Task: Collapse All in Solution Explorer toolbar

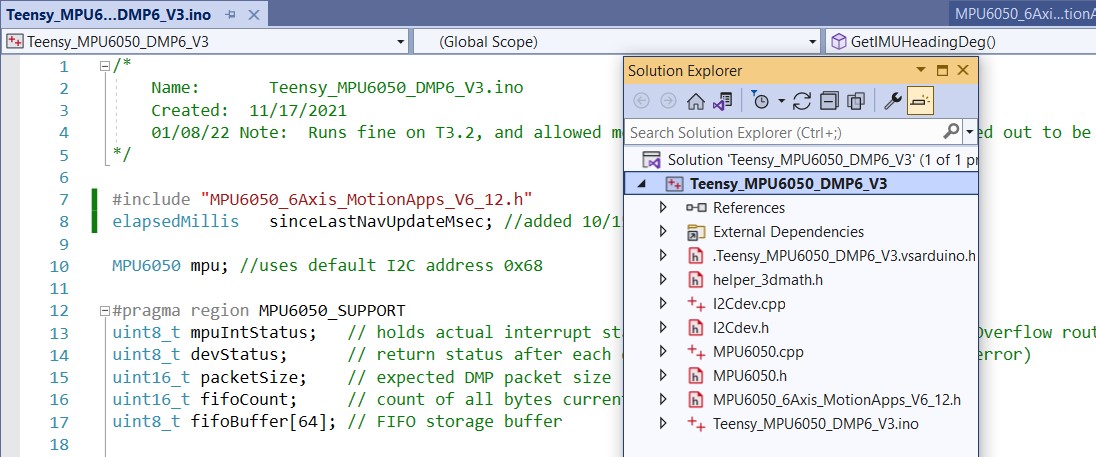Action: (829, 101)
